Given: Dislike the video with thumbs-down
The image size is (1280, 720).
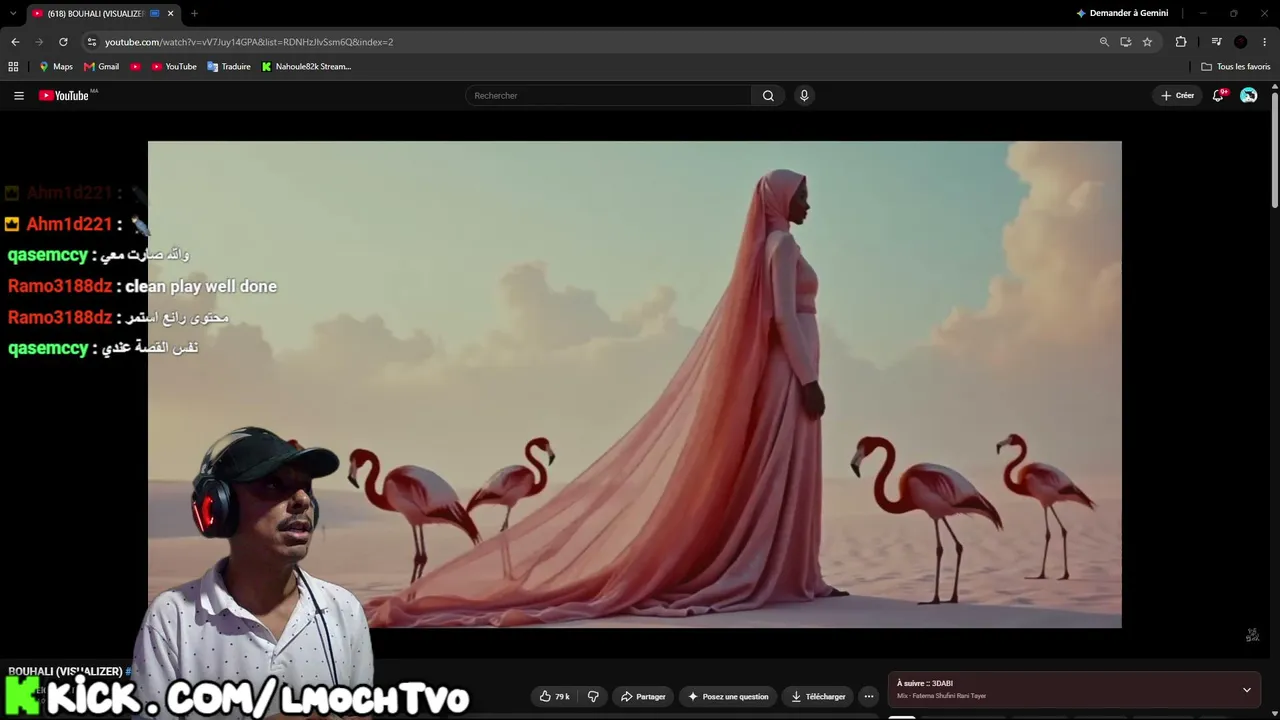Looking at the screenshot, I should [593, 696].
